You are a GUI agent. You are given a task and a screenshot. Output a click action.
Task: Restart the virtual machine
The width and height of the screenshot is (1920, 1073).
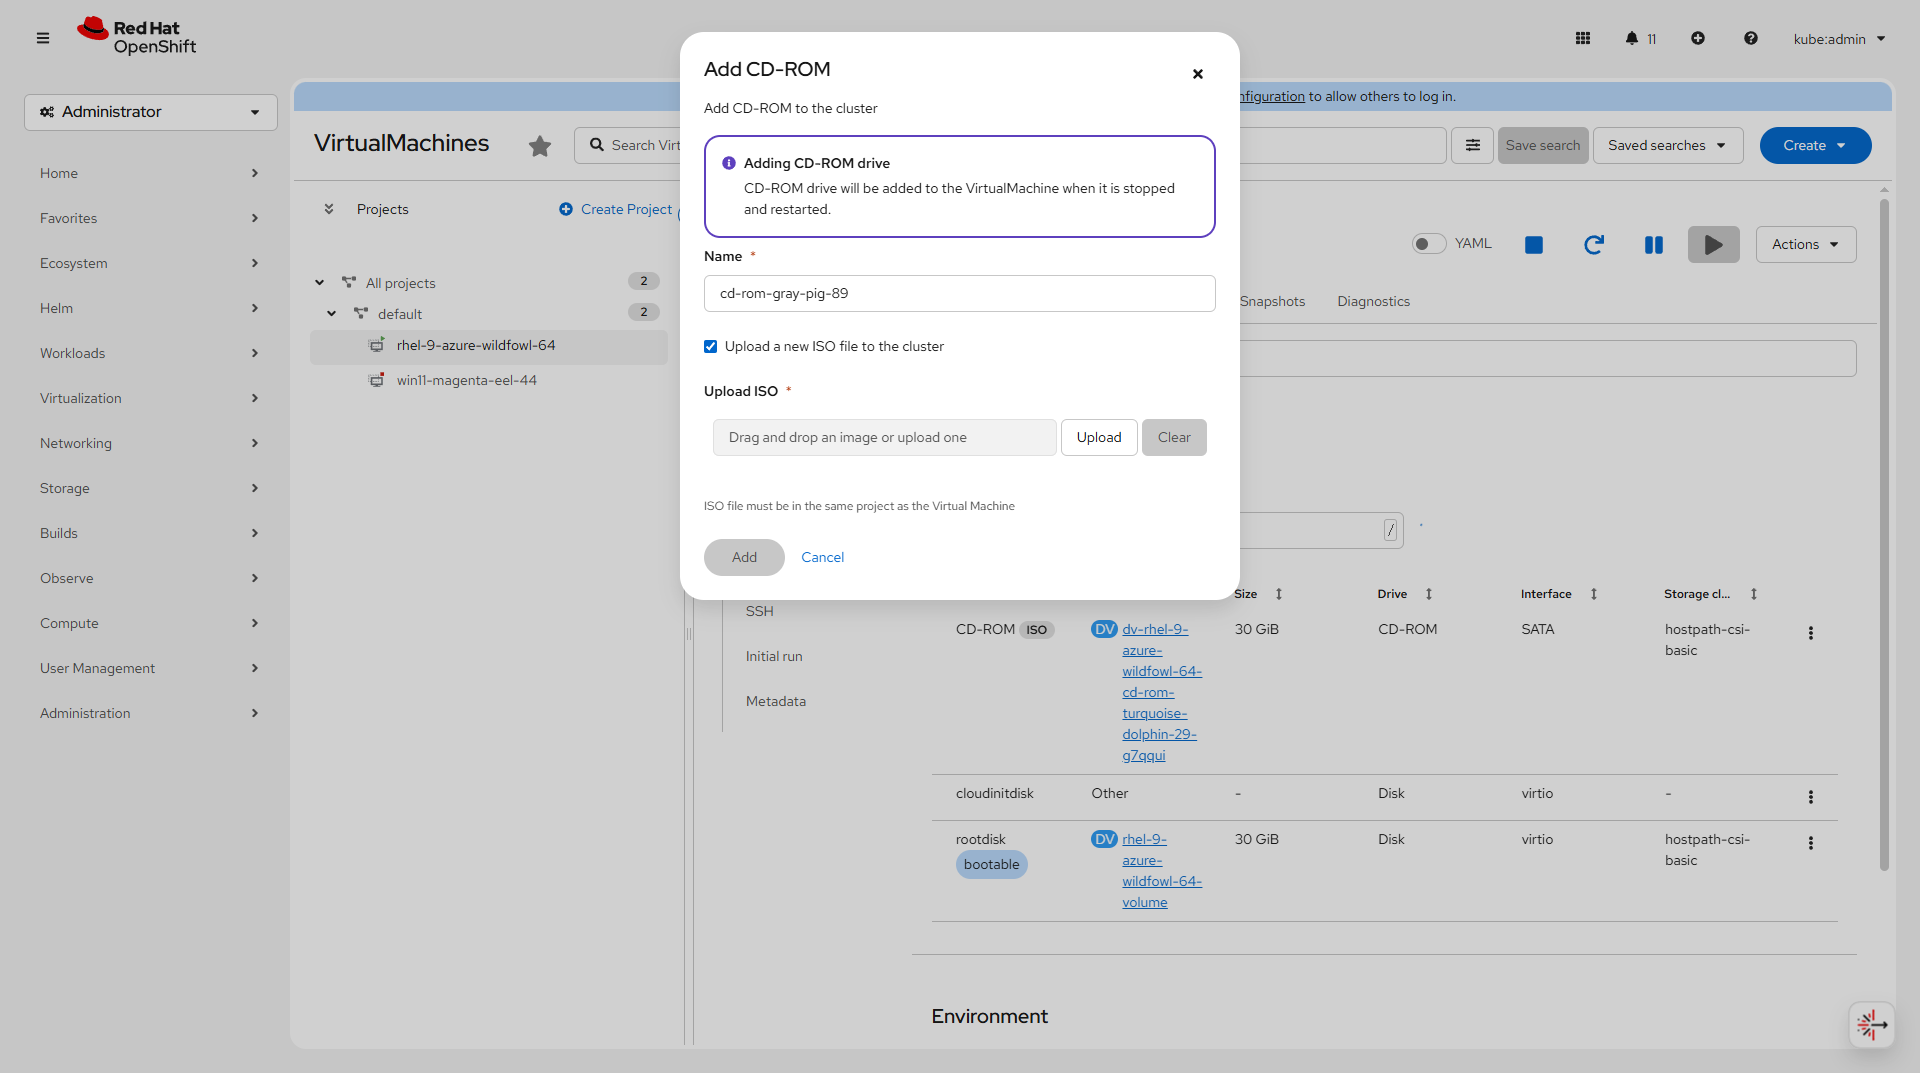point(1594,245)
